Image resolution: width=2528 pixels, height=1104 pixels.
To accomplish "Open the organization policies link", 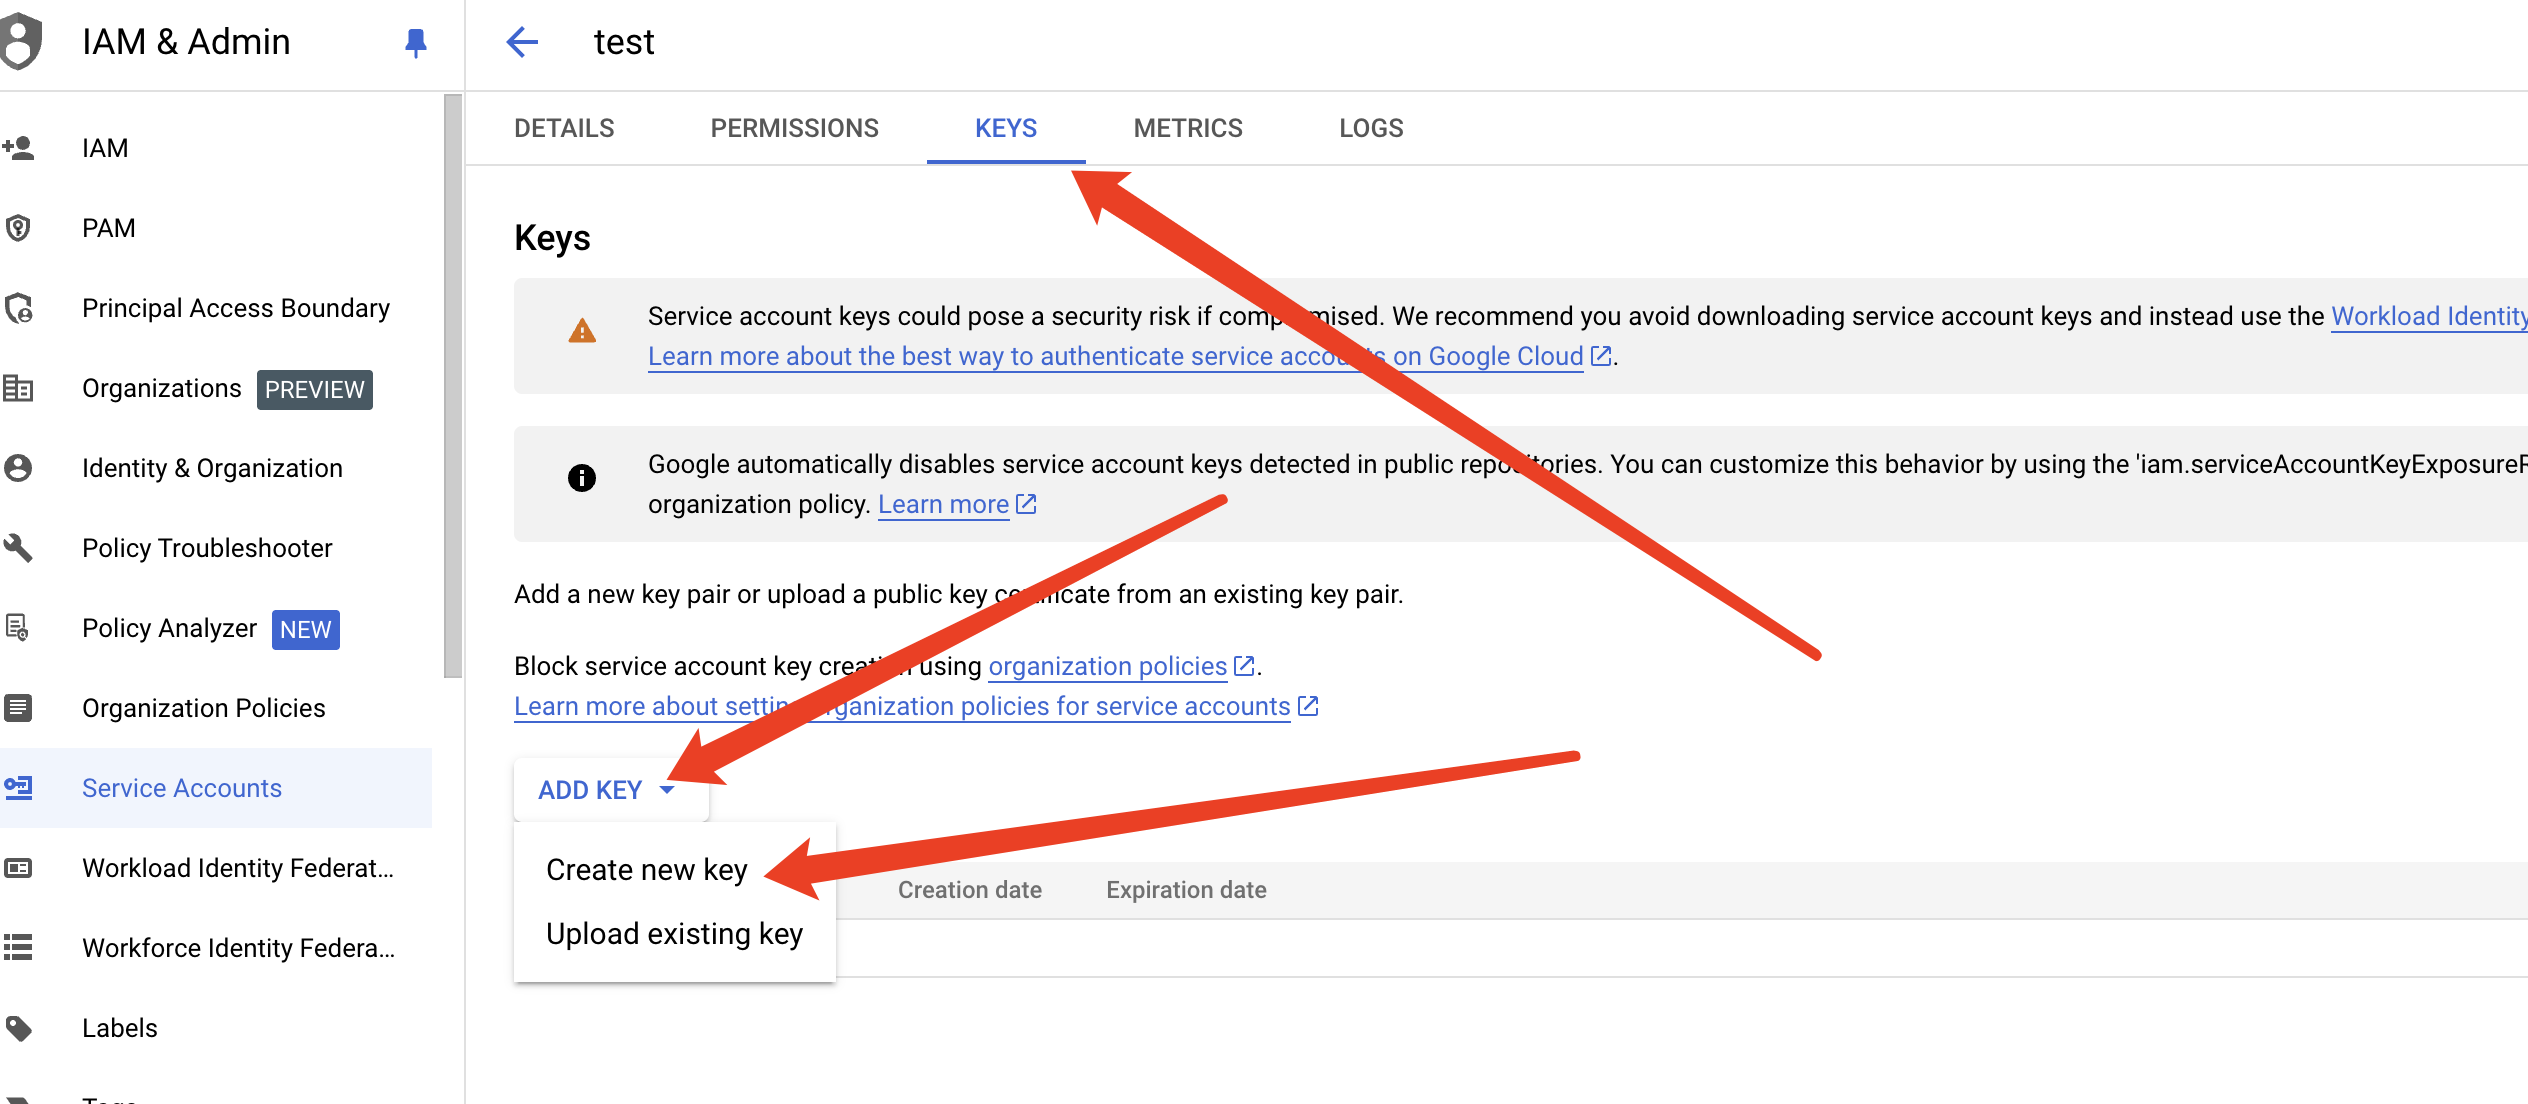I will tap(1107, 666).
